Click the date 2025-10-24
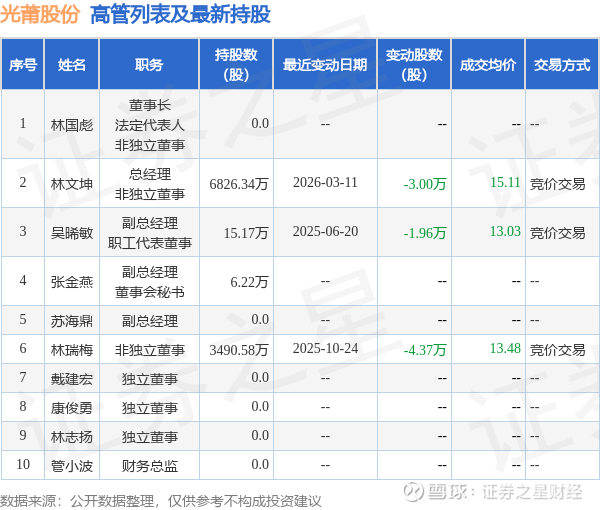 325,349
